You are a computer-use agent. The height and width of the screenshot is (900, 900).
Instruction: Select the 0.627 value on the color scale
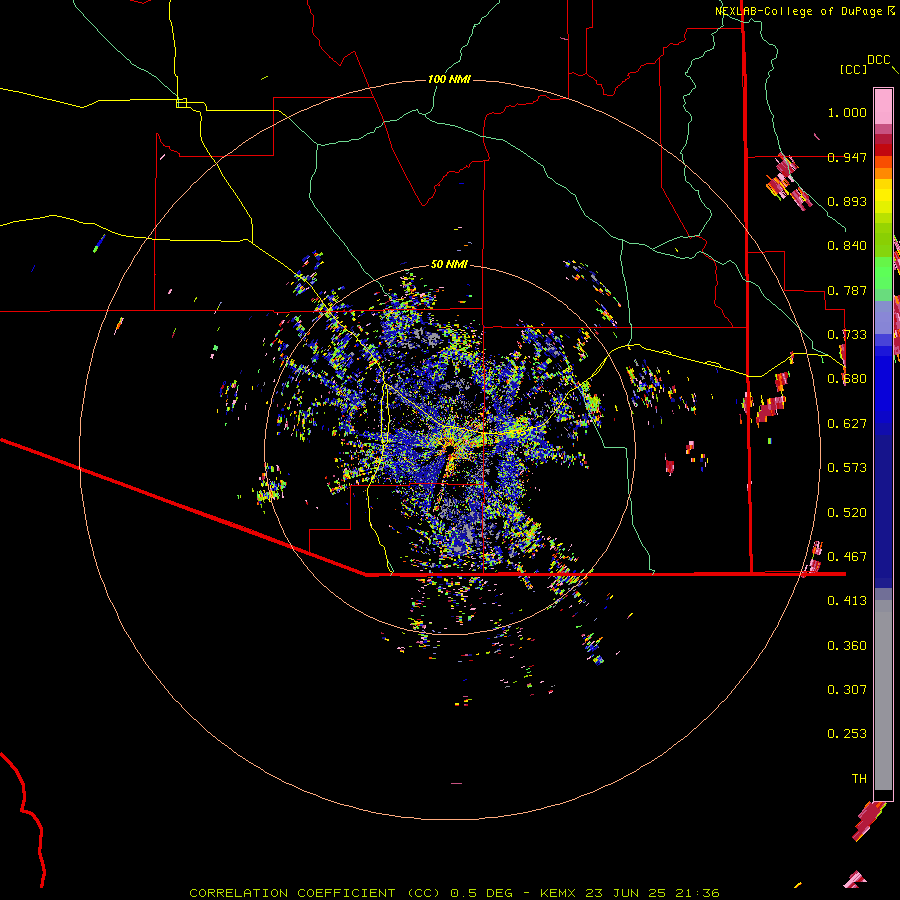[x=847, y=424]
